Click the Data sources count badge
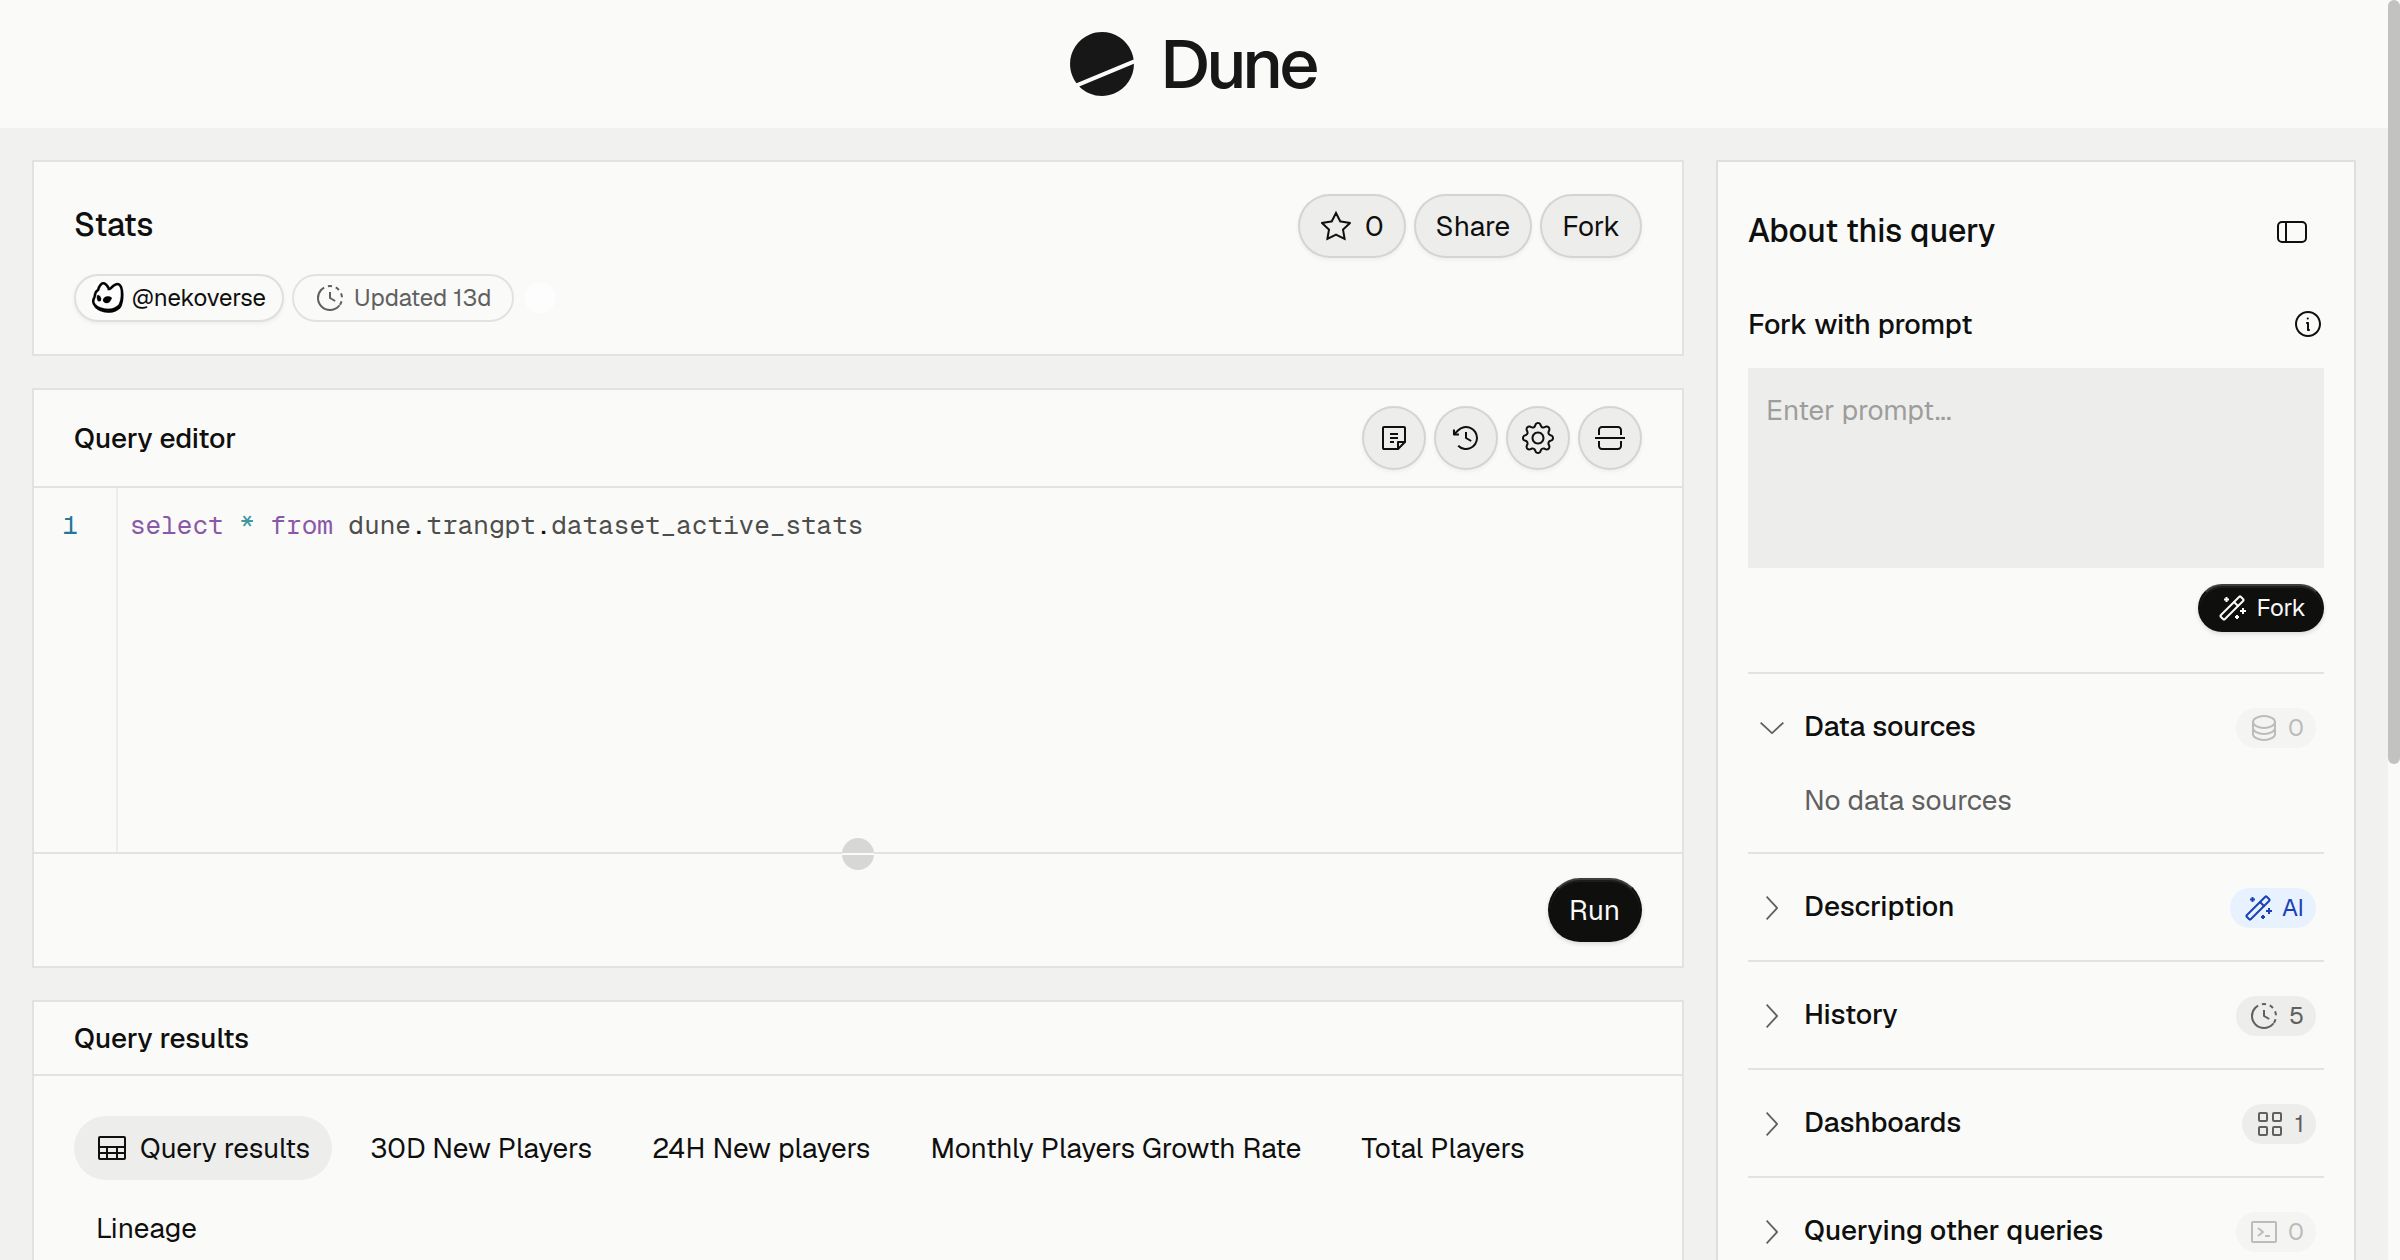 [2276, 728]
